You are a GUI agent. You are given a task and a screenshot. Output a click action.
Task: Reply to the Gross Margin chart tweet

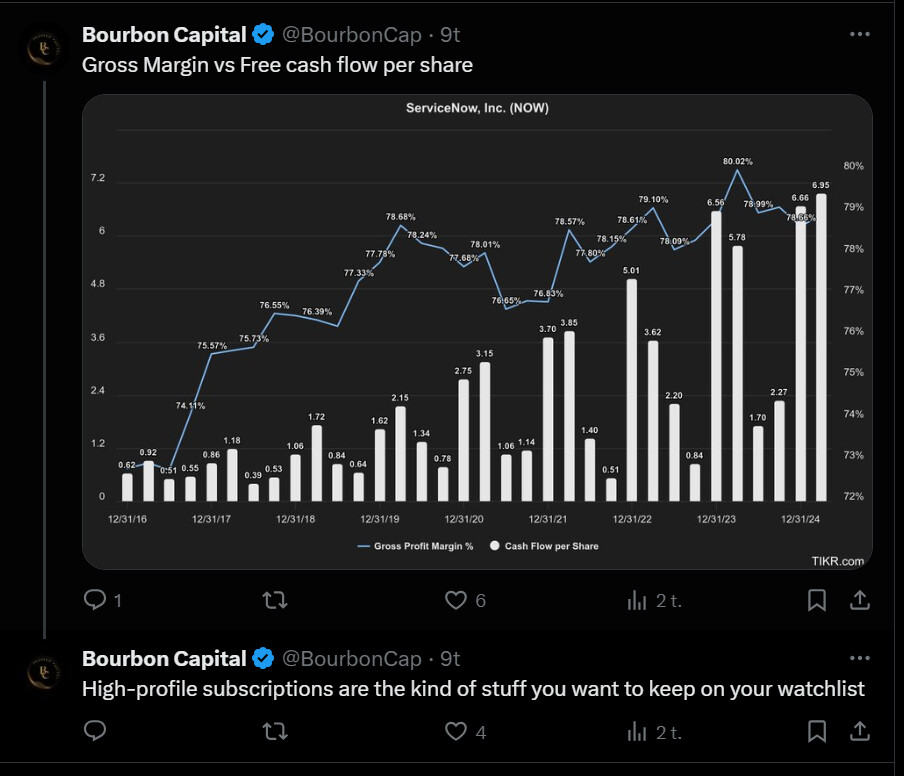pyautogui.click(x=96, y=600)
